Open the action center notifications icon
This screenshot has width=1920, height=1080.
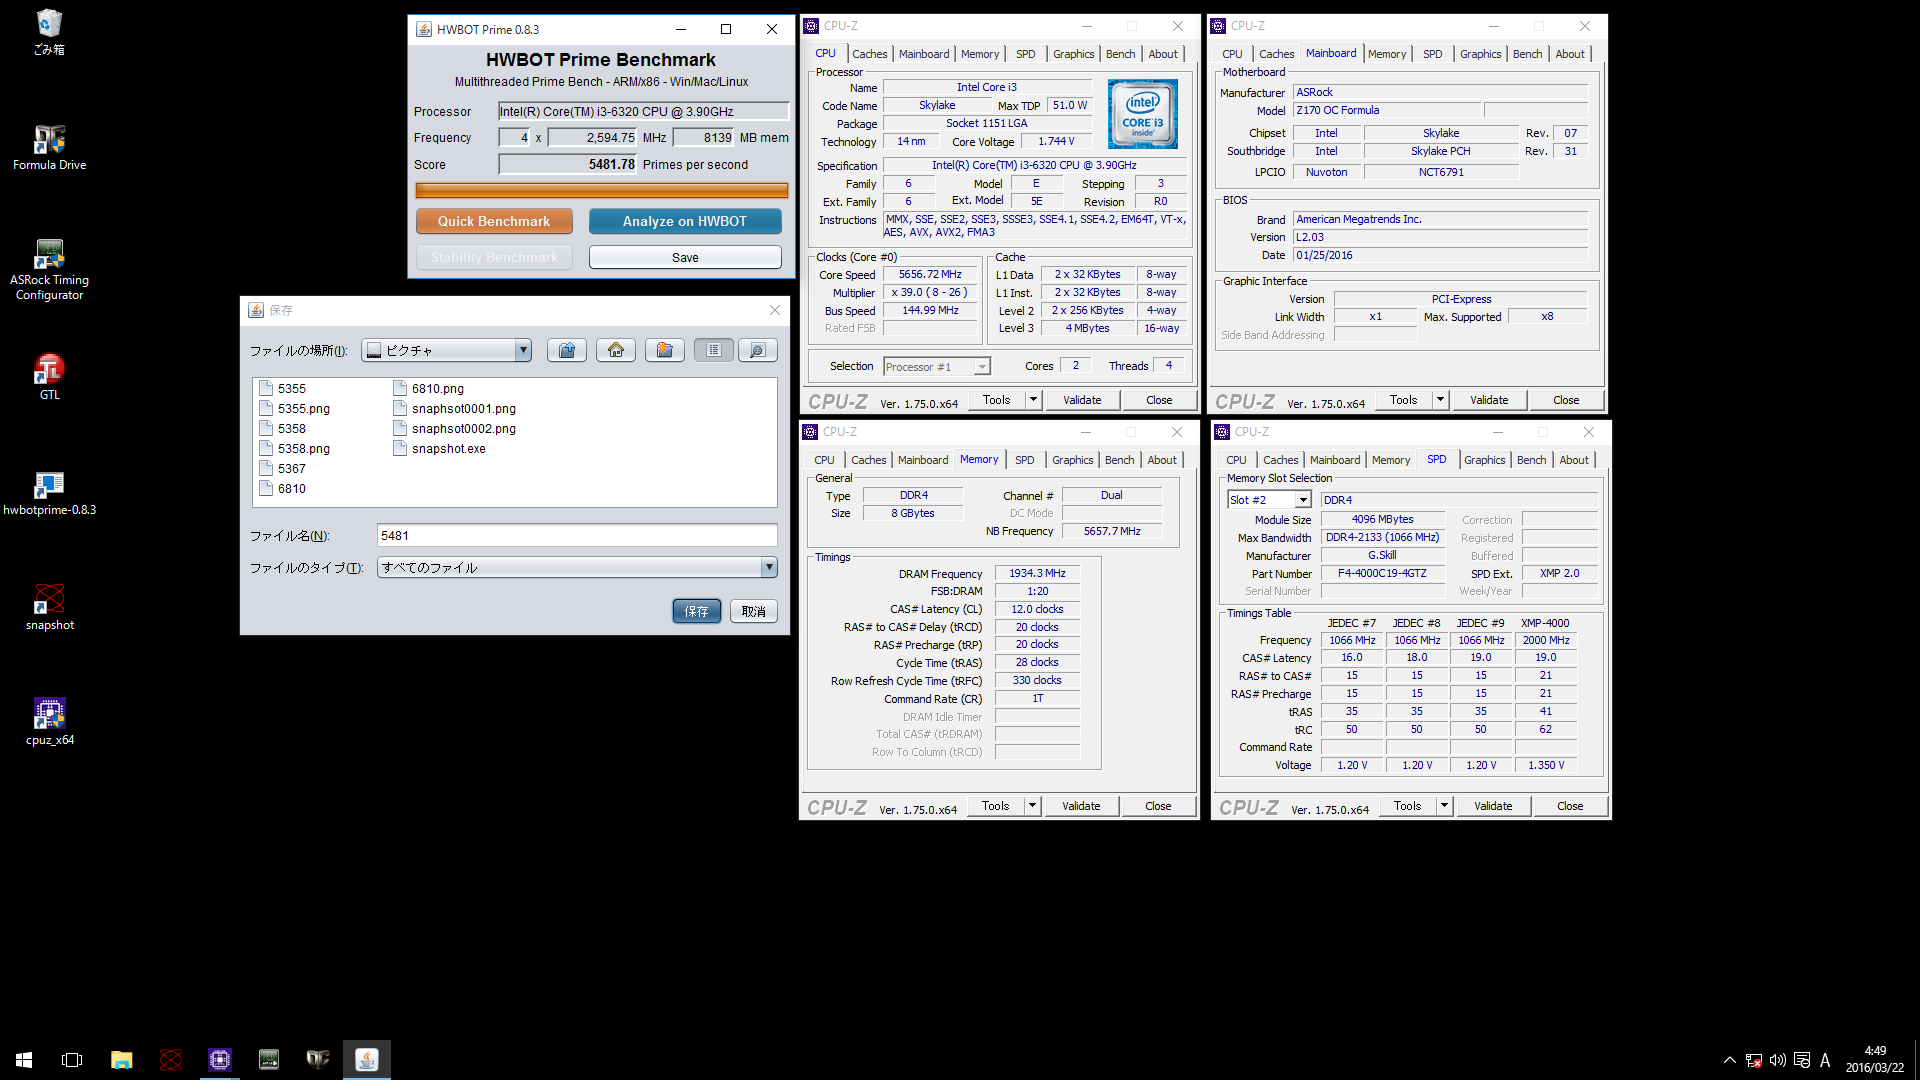tap(1802, 1060)
